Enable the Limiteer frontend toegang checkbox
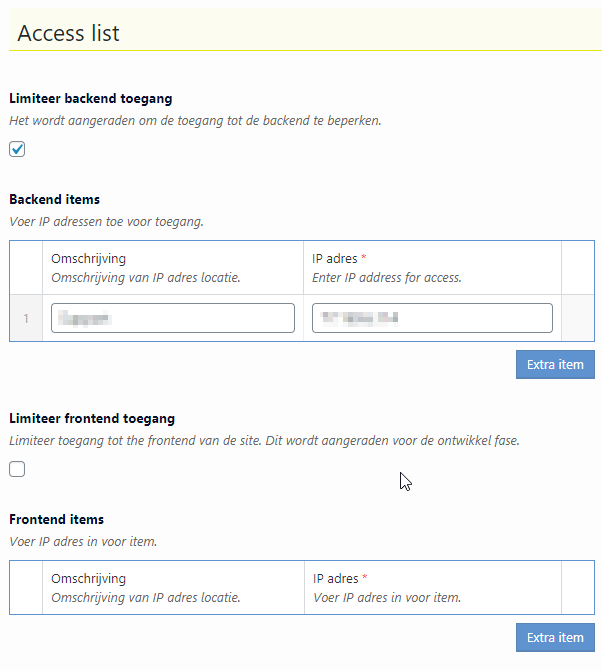The width and height of the screenshot is (602, 671). pyautogui.click(x=17, y=469)
